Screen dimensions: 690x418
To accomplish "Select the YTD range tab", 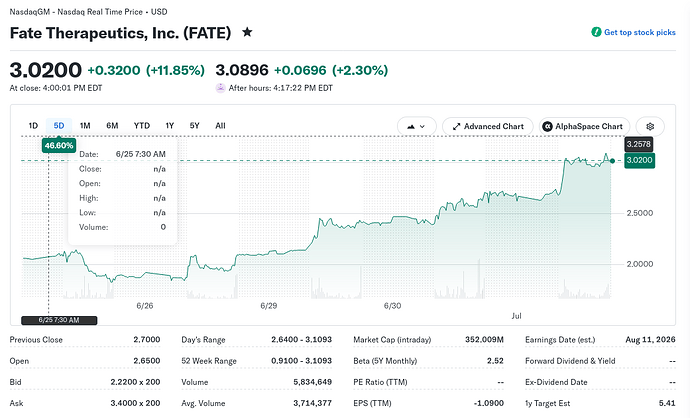I will tap(142, 126).
